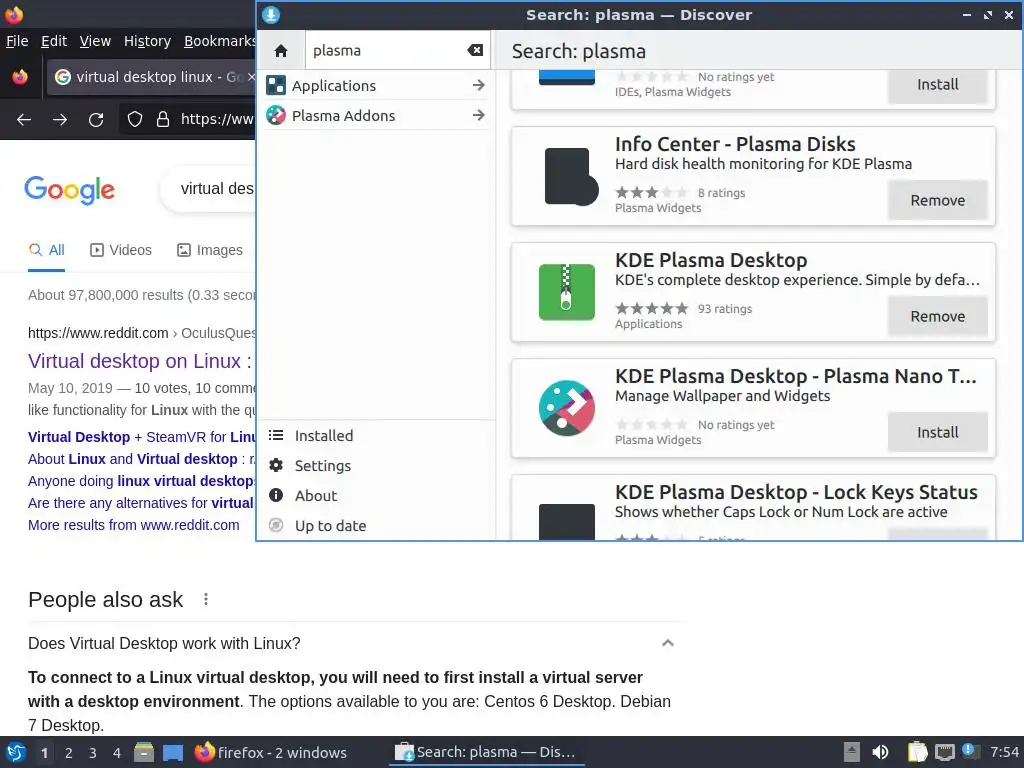Go back in Firefox
Image resolution: width=1024 pixels, height=768 pixels.
[24, 120]
